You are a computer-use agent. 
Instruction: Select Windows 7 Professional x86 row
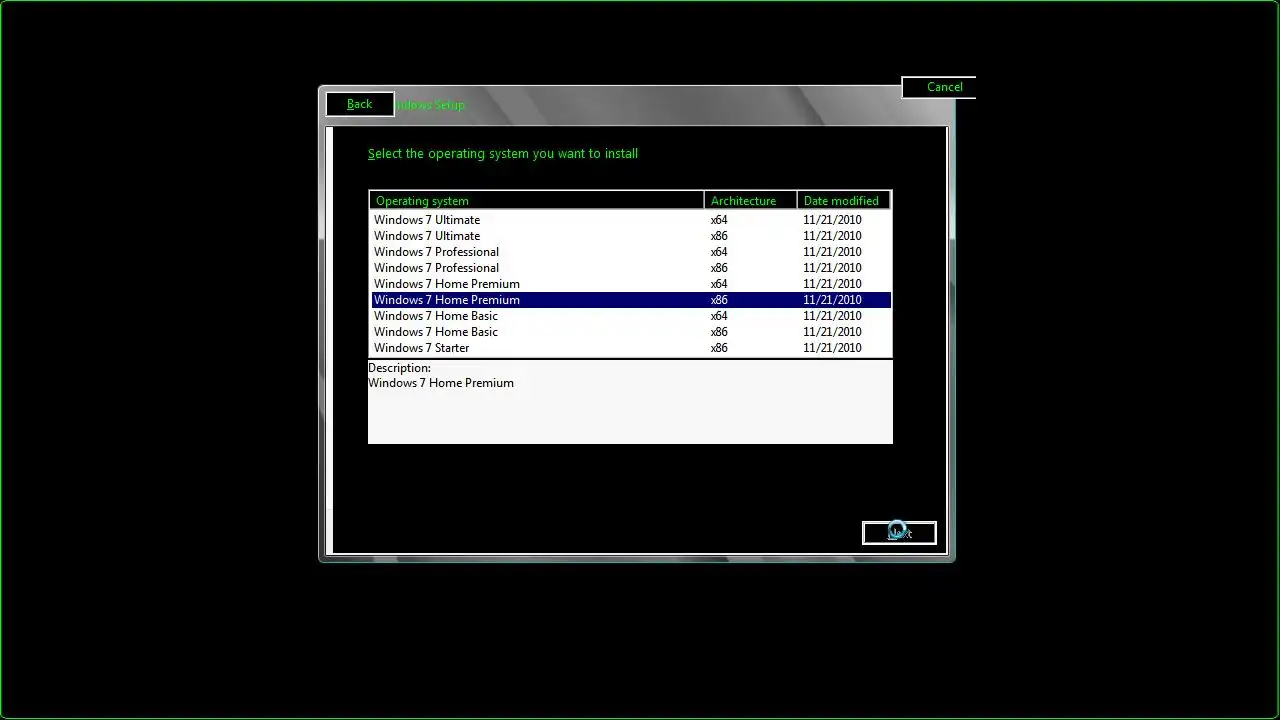tap(630, 268)
